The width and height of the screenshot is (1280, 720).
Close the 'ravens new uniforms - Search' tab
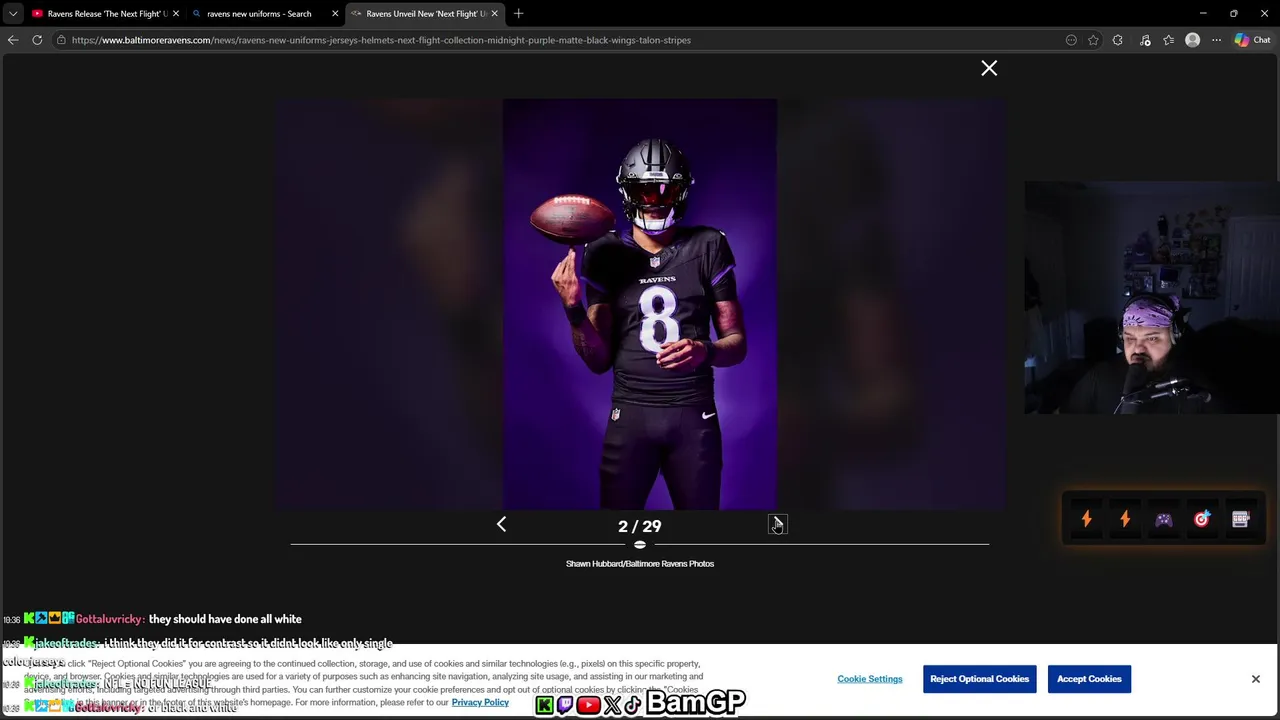pyautogui.click(x=335, y=13)
